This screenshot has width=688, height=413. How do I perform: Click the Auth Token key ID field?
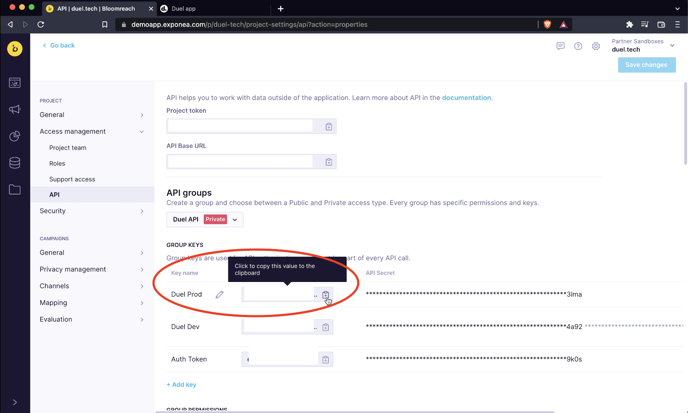(280, 359)
